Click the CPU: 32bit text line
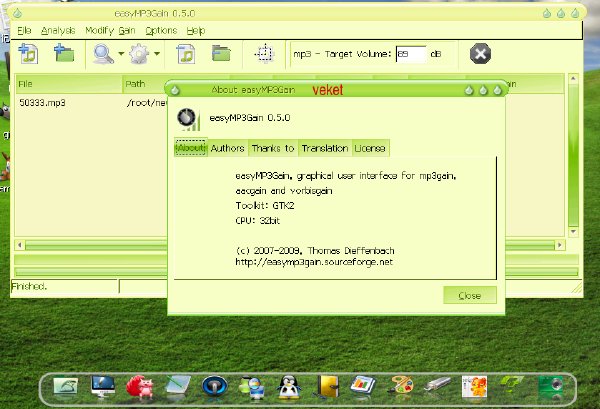 coord(258,221)
